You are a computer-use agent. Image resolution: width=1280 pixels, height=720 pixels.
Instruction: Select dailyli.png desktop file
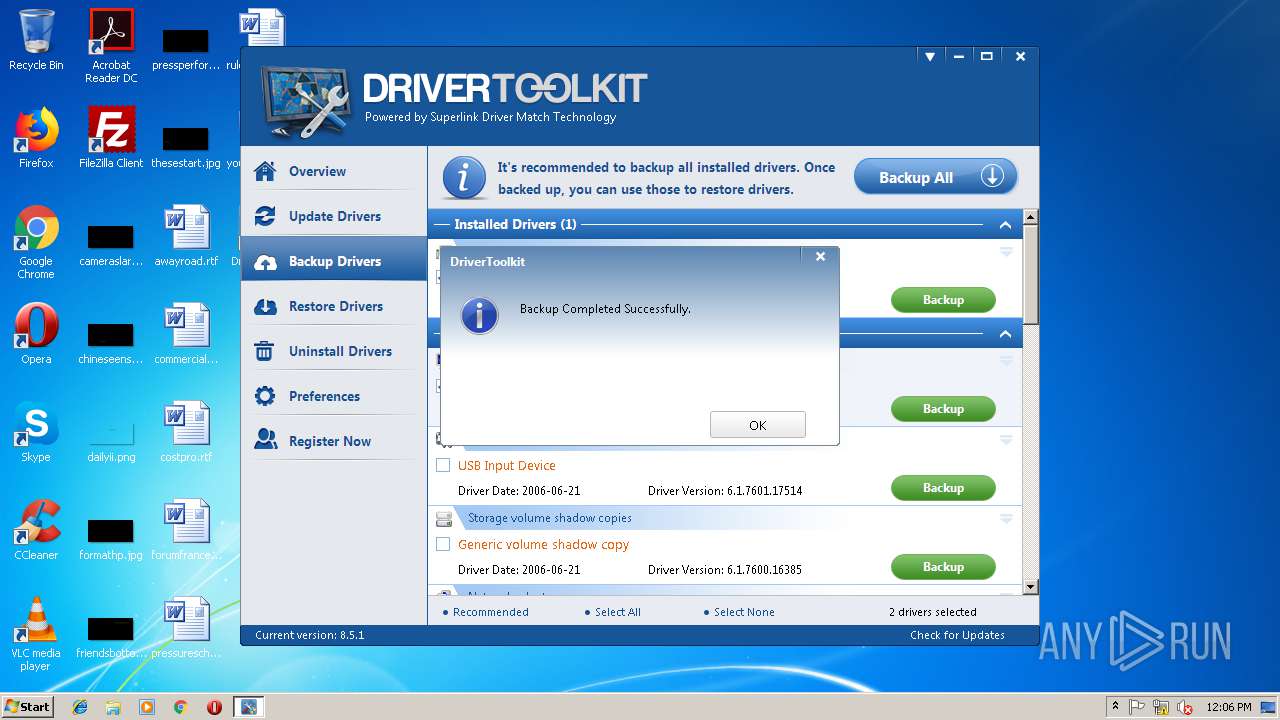111,438
